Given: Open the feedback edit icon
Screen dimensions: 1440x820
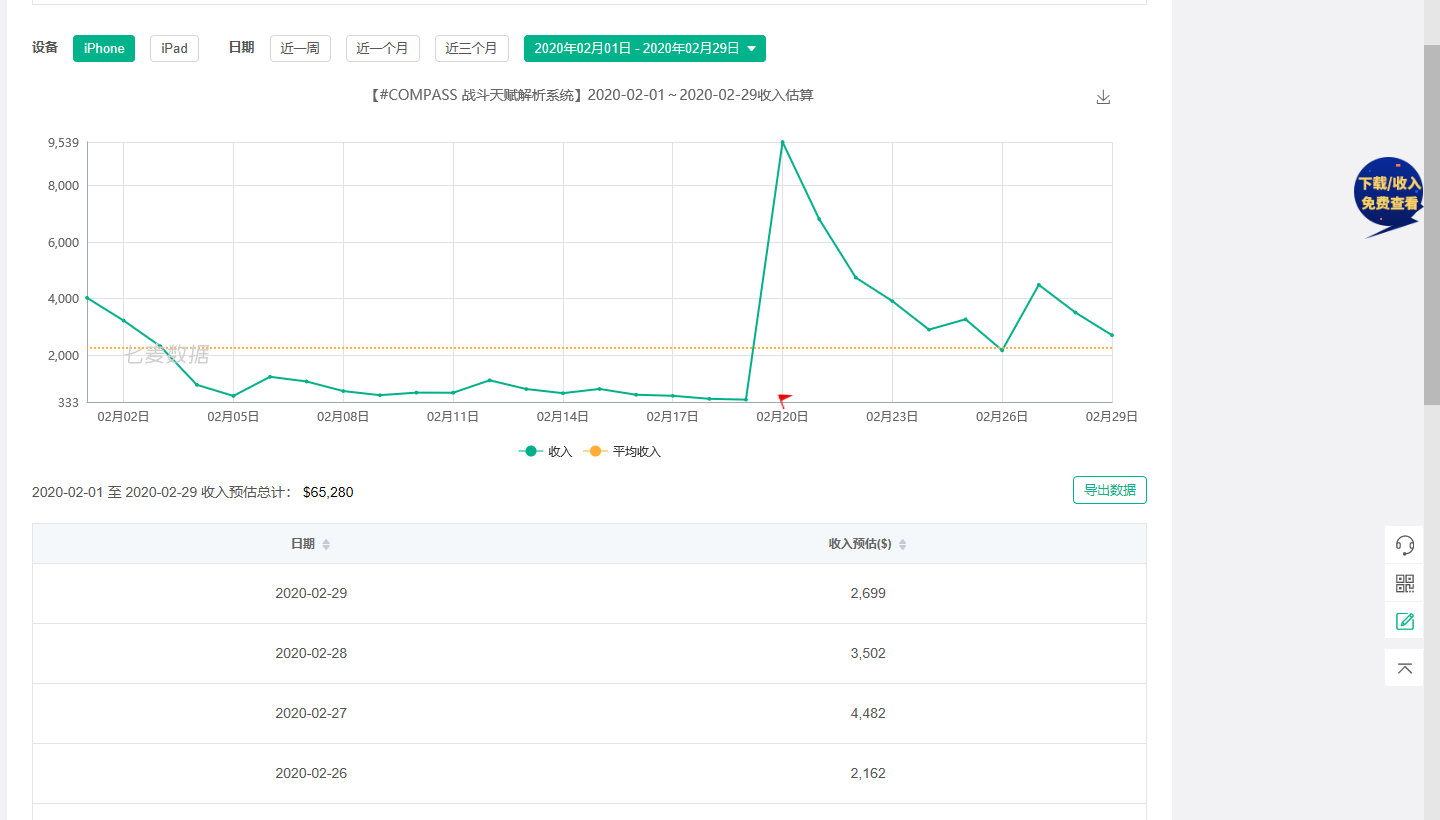Looking at the screenshot, I should coord(1404,621).
